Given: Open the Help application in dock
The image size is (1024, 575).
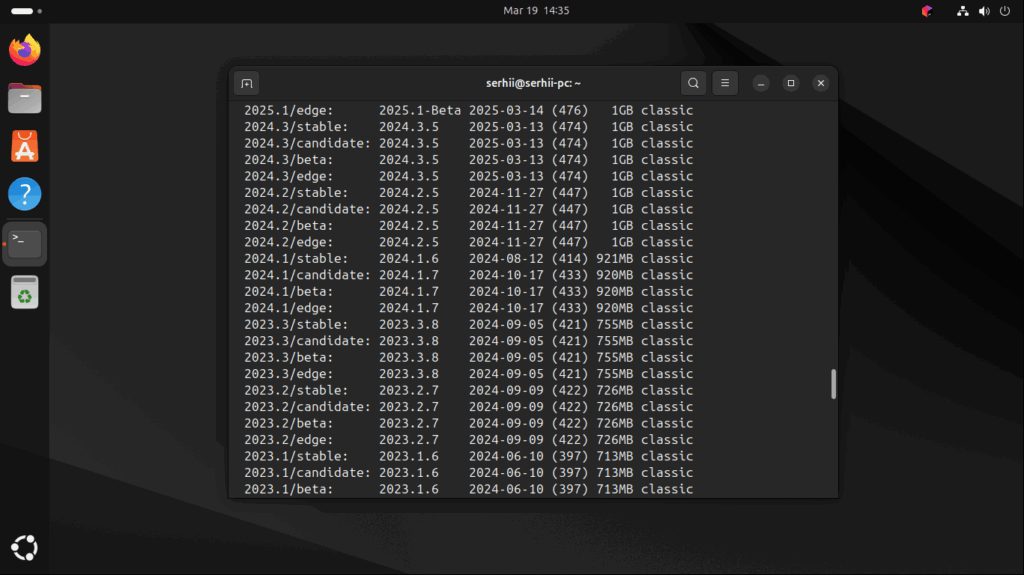Looking at the screenshot, I should (25, 194).
